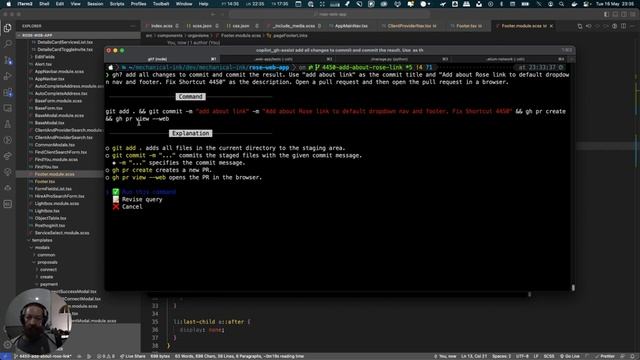
Task: Switch to the Footer.tsx editor tab
Action: (469, 26)
